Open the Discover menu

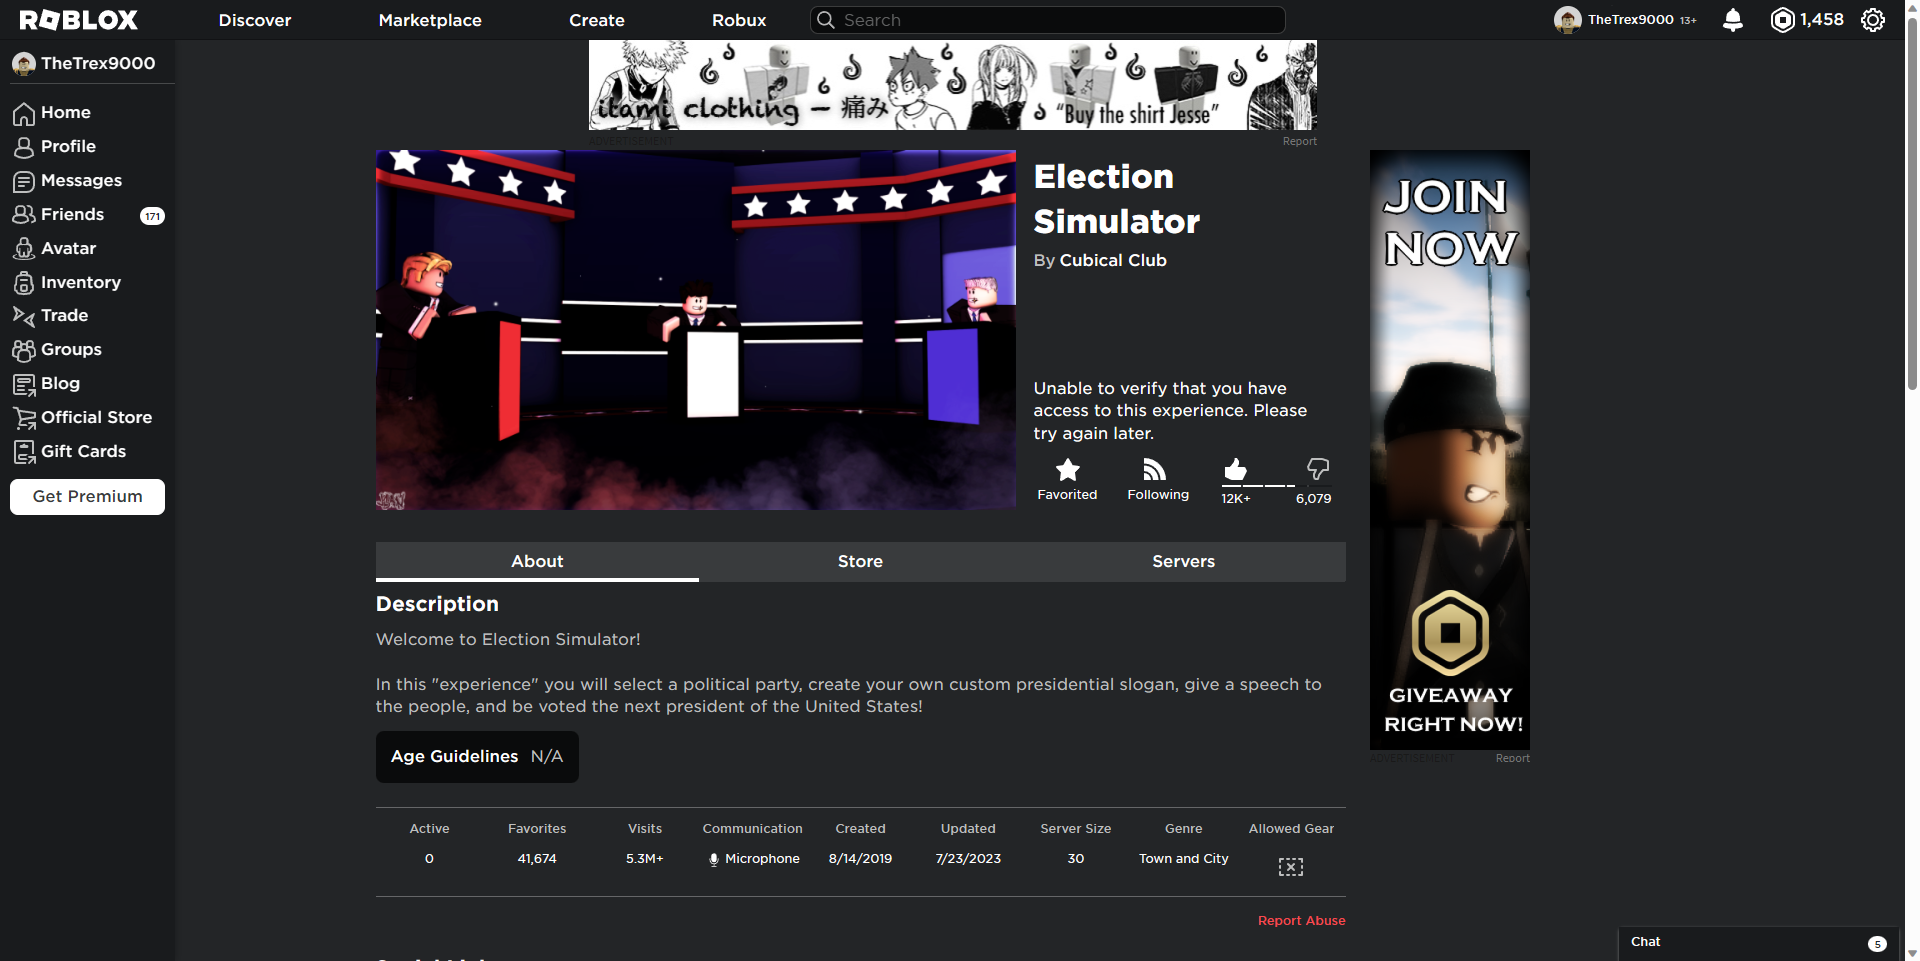tap(255, 20)
